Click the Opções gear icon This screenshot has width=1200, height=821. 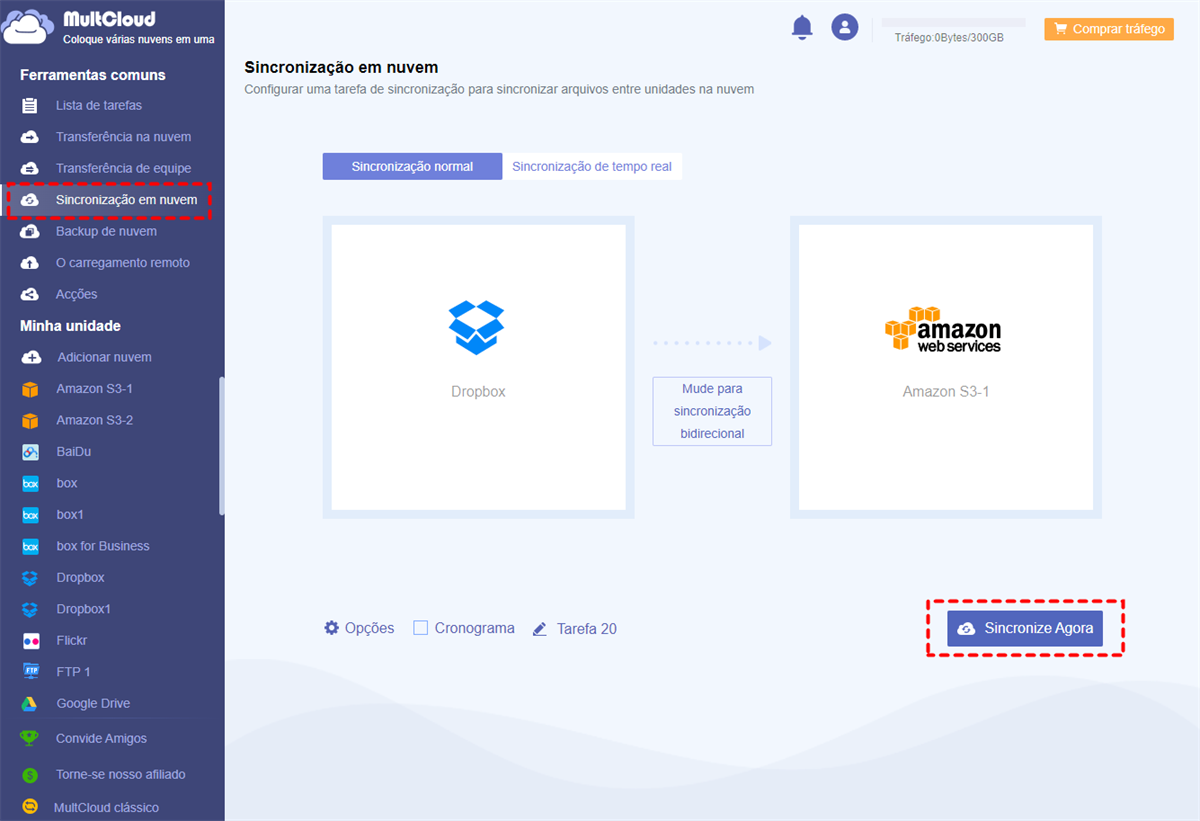point(332,628)
